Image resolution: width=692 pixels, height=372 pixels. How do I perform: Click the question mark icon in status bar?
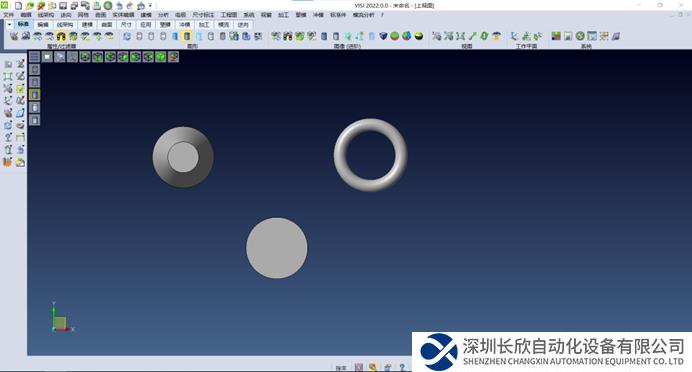click(x=402, y=367)
